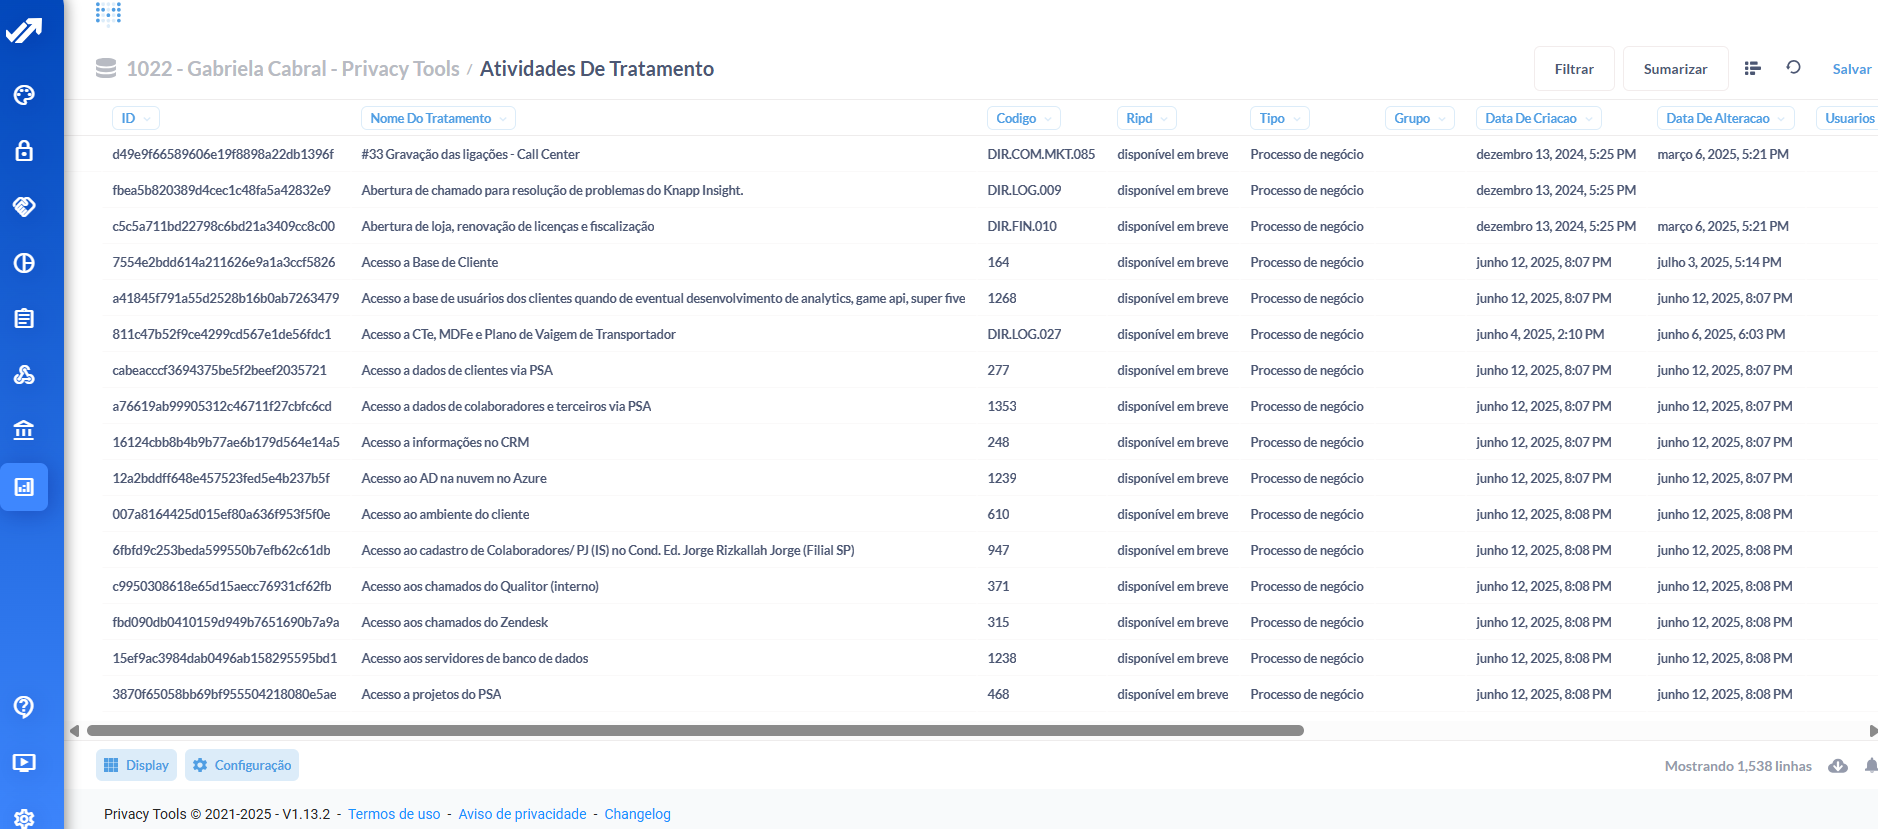This screenshot has height=829, width=1878.
Task: Click the horizontal scrollbar under the table
Action: tap(695, 731)
